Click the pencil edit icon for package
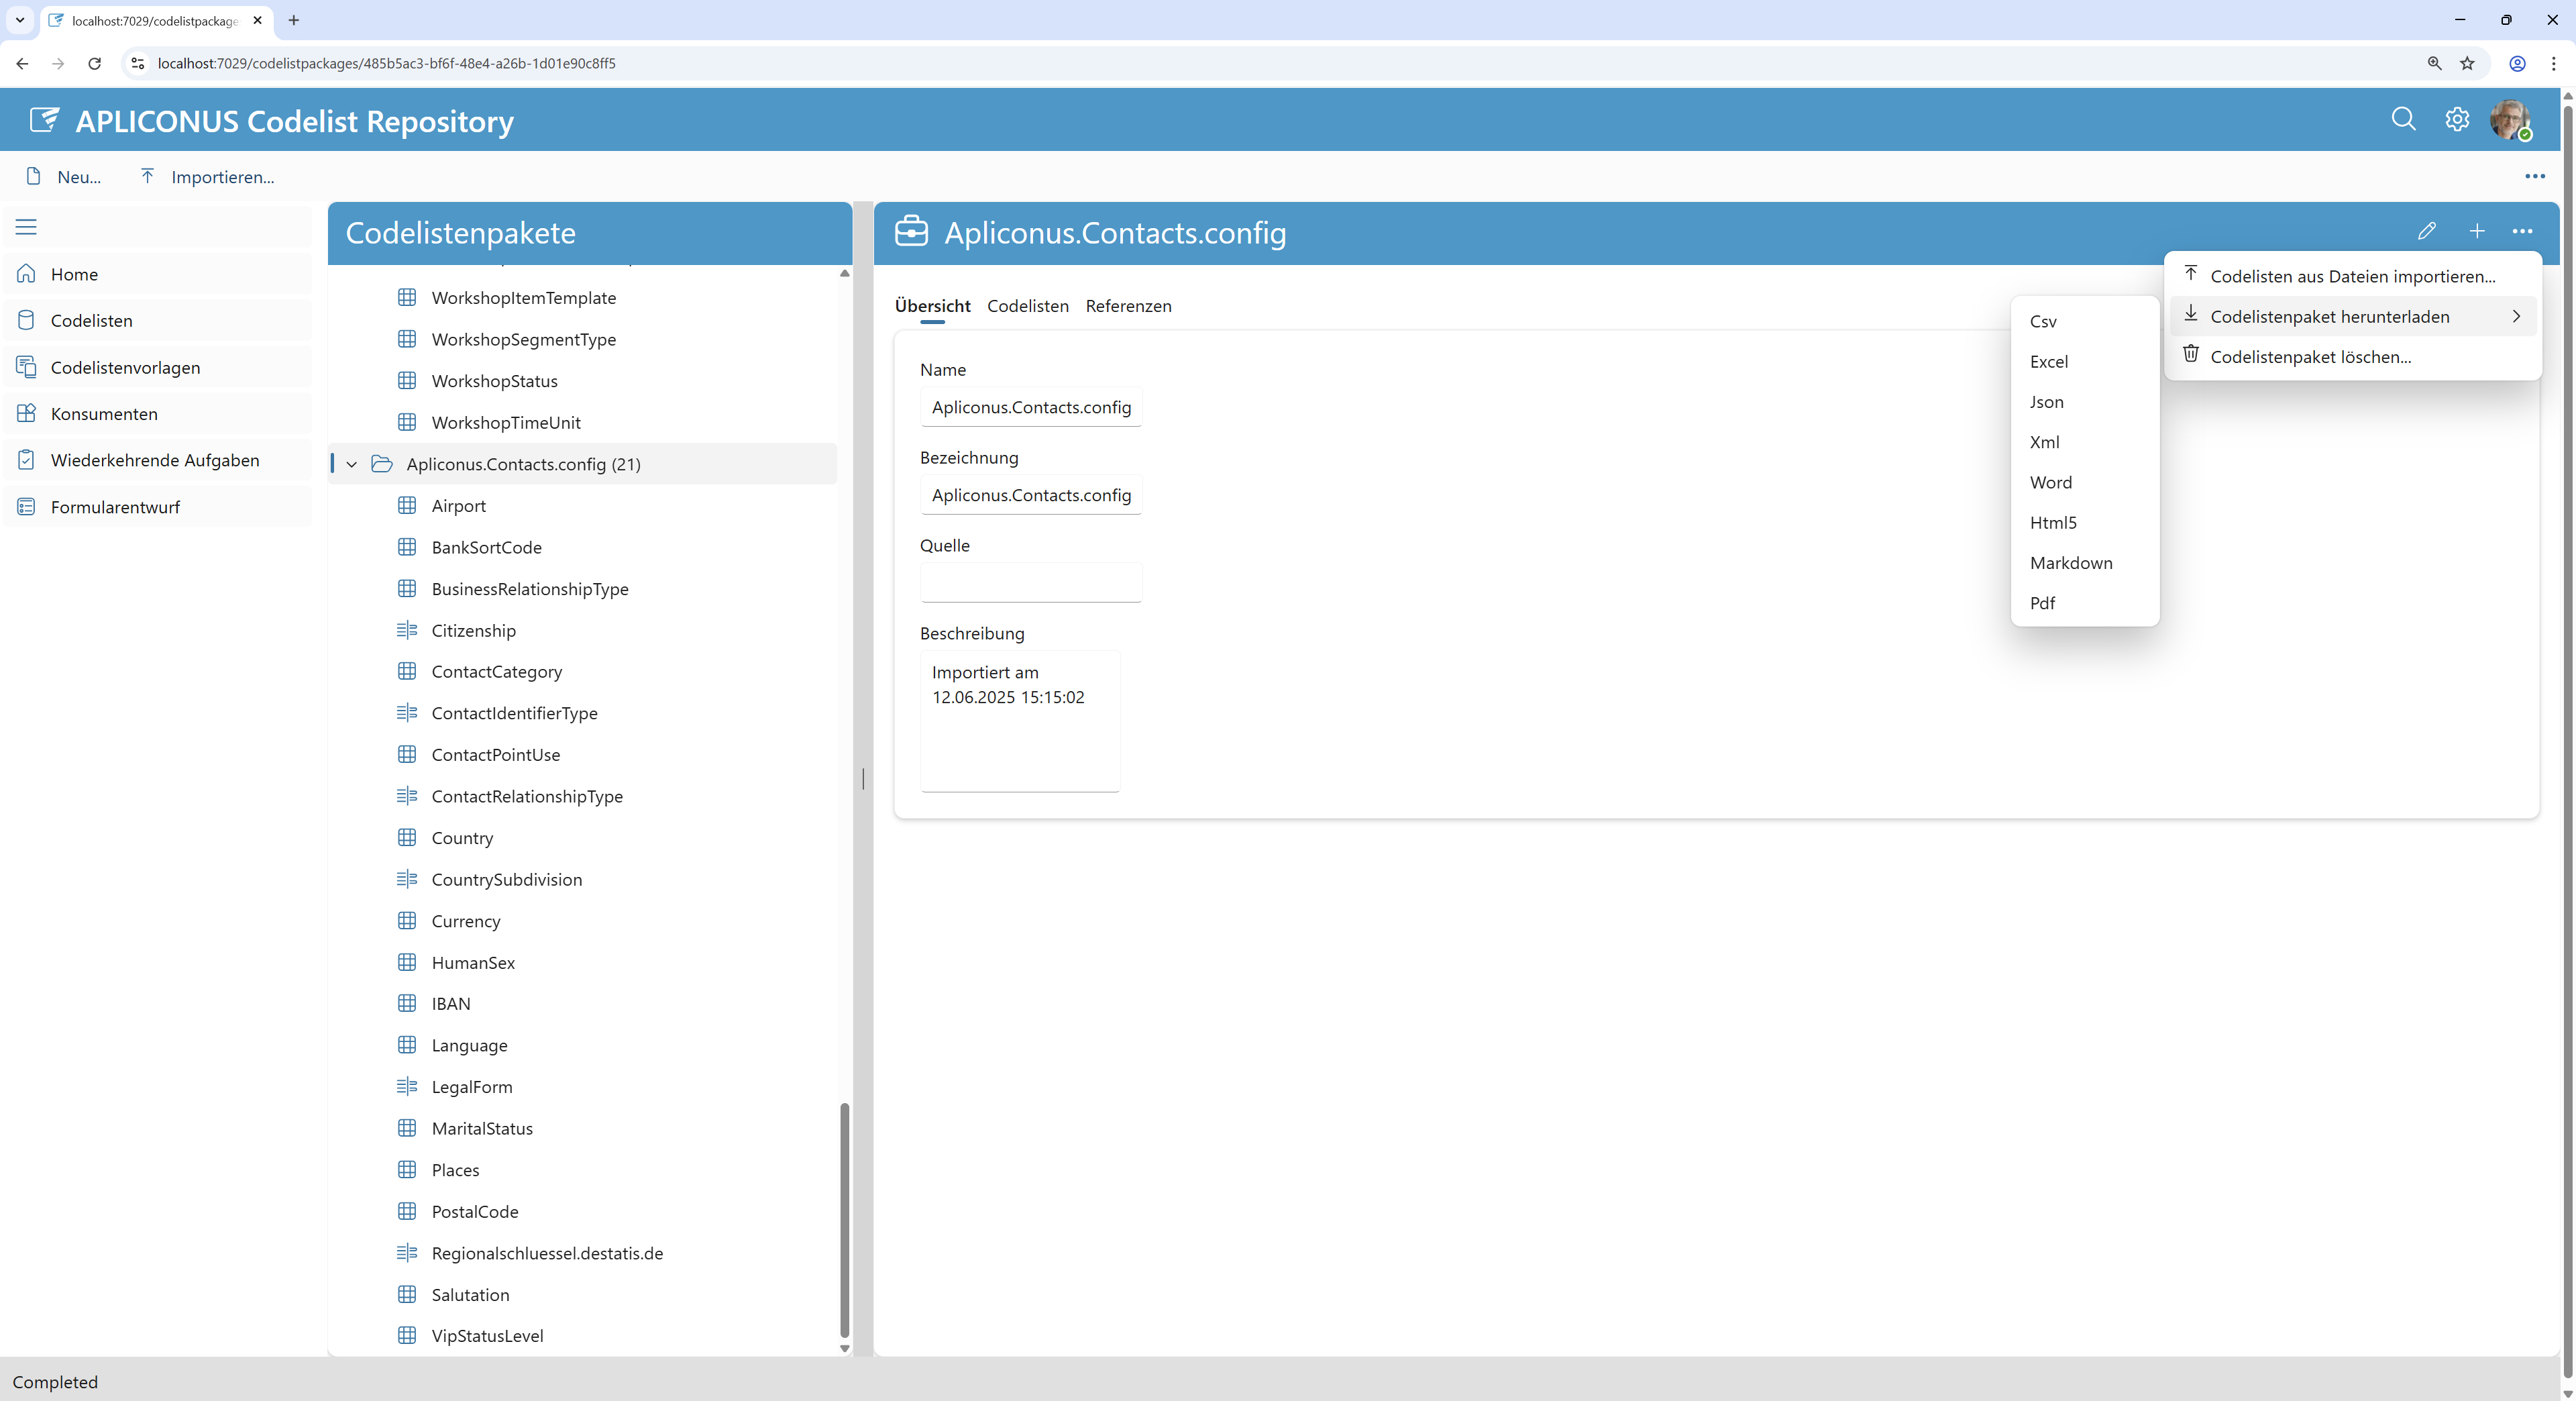 point(2427,232)
